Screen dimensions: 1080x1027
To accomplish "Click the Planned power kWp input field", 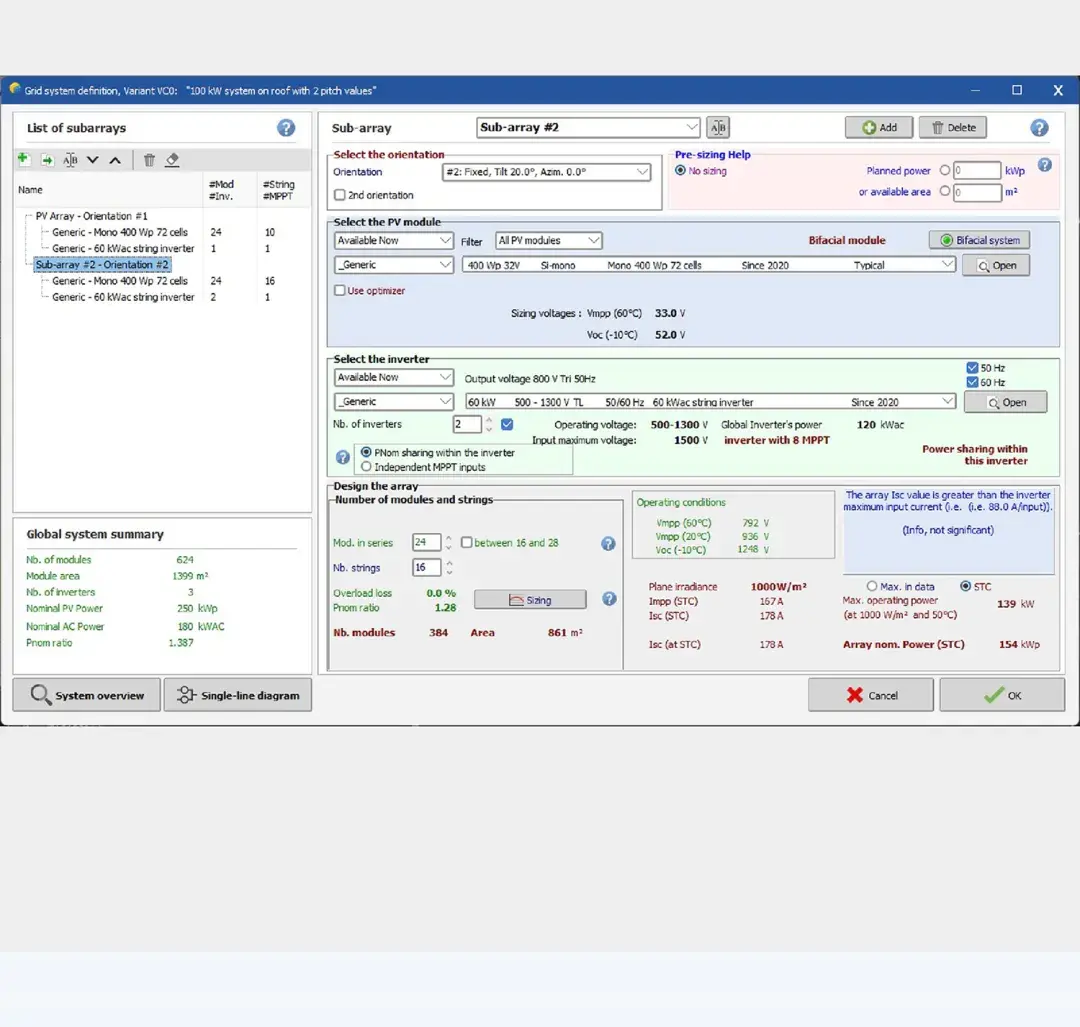I will coord(976,171).
